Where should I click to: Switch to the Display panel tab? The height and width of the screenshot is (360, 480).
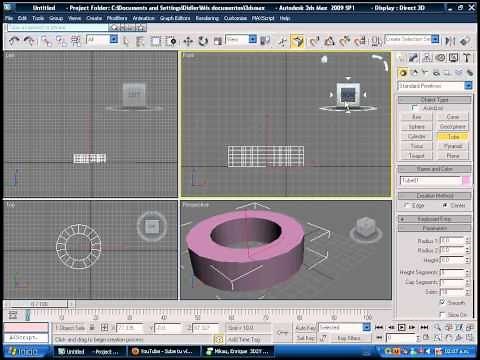pyautogui.click(x=453, y=58)
